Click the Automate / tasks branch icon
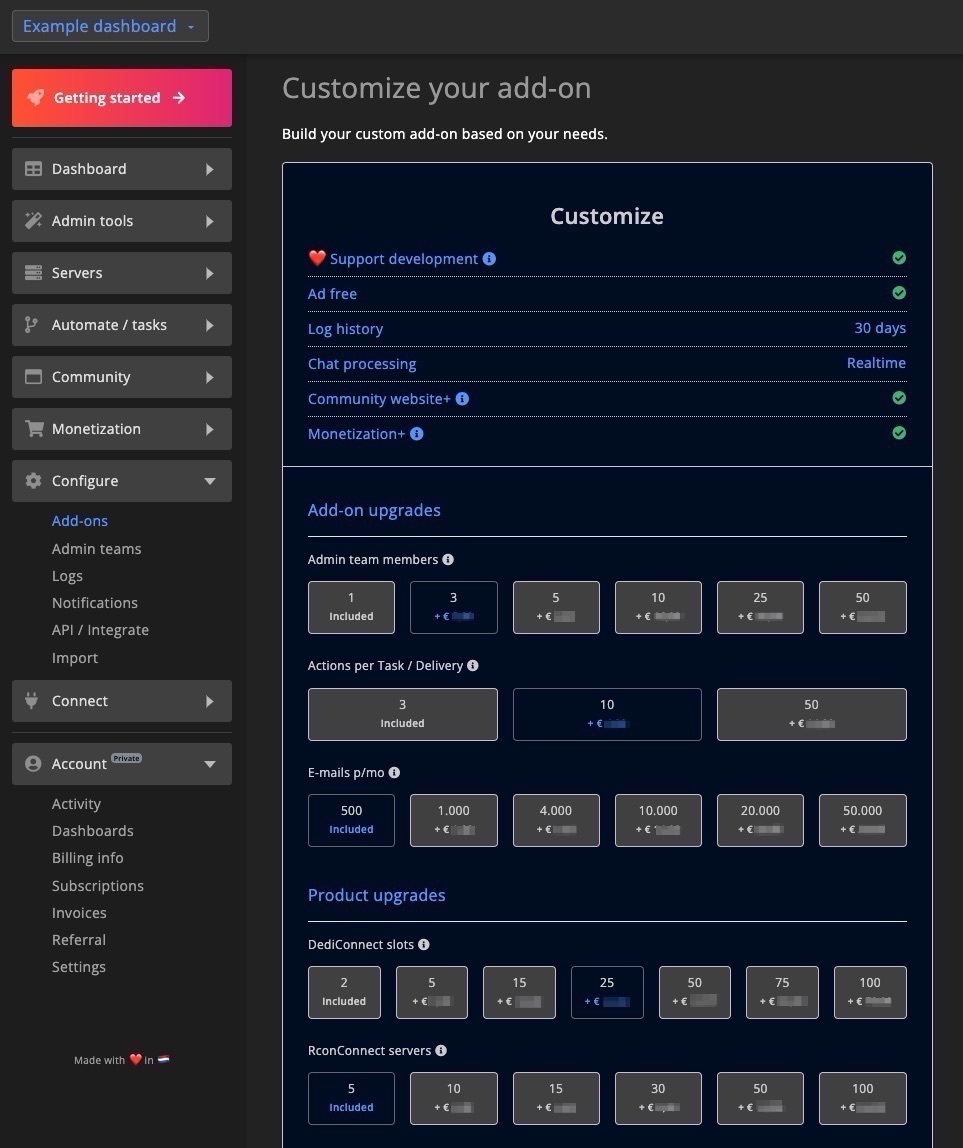The image size is (963, 1148). click(32, 324)
